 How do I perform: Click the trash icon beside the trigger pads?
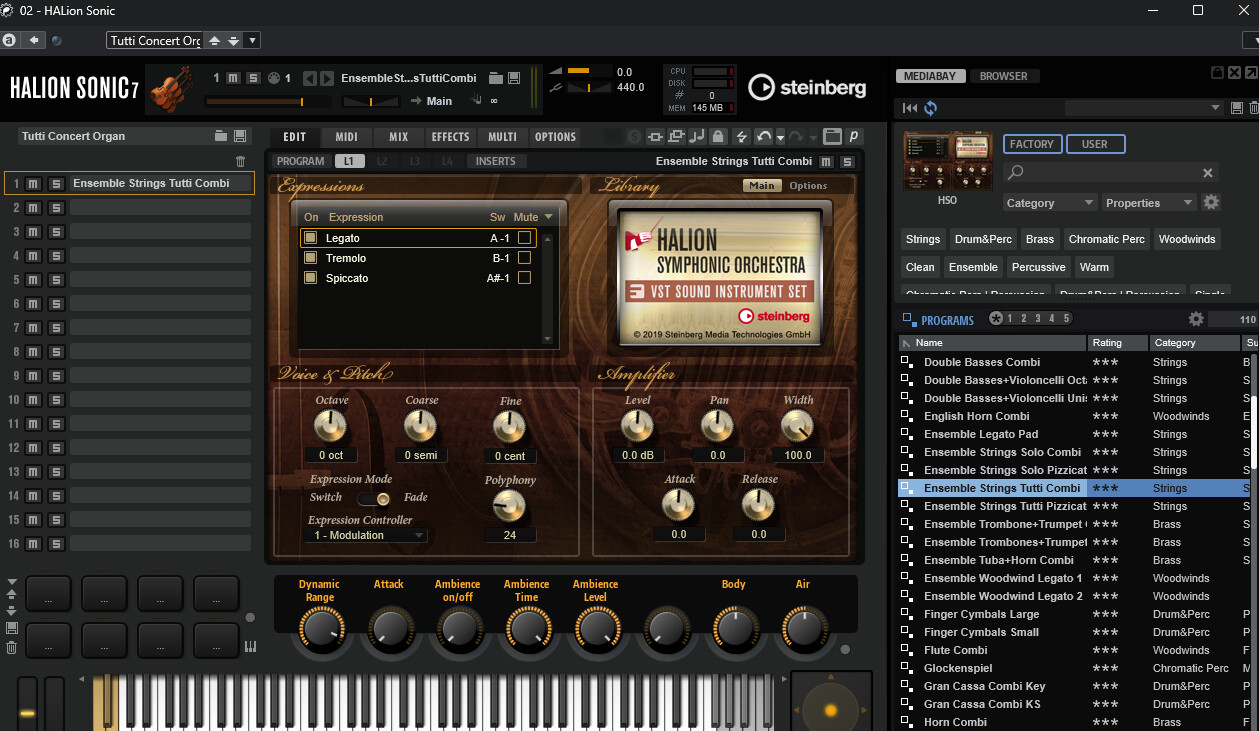[x=11, y=647]
